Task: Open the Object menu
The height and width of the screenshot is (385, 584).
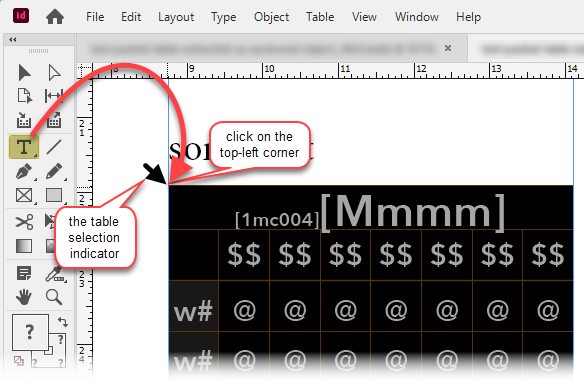Action: (272, 17)
